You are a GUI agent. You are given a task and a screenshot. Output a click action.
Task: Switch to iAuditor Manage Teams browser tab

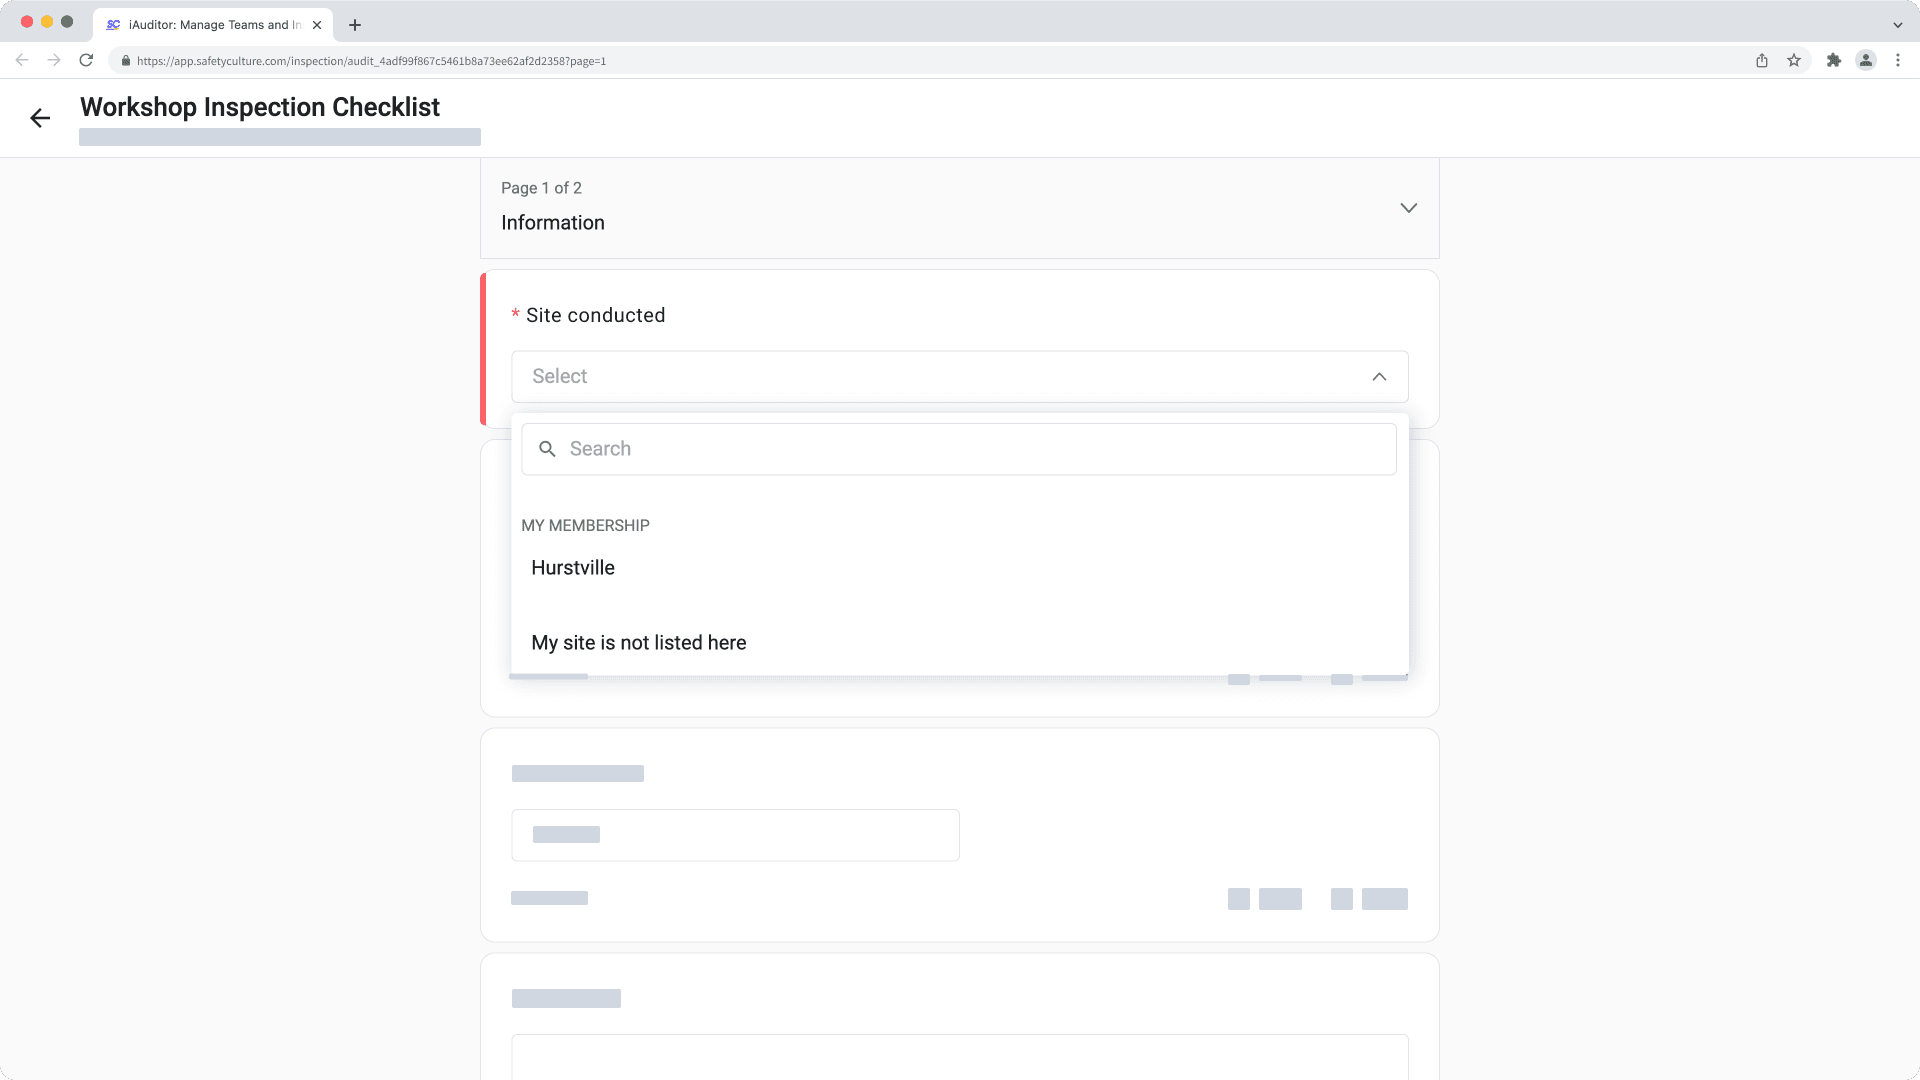[x=210, y=25]
